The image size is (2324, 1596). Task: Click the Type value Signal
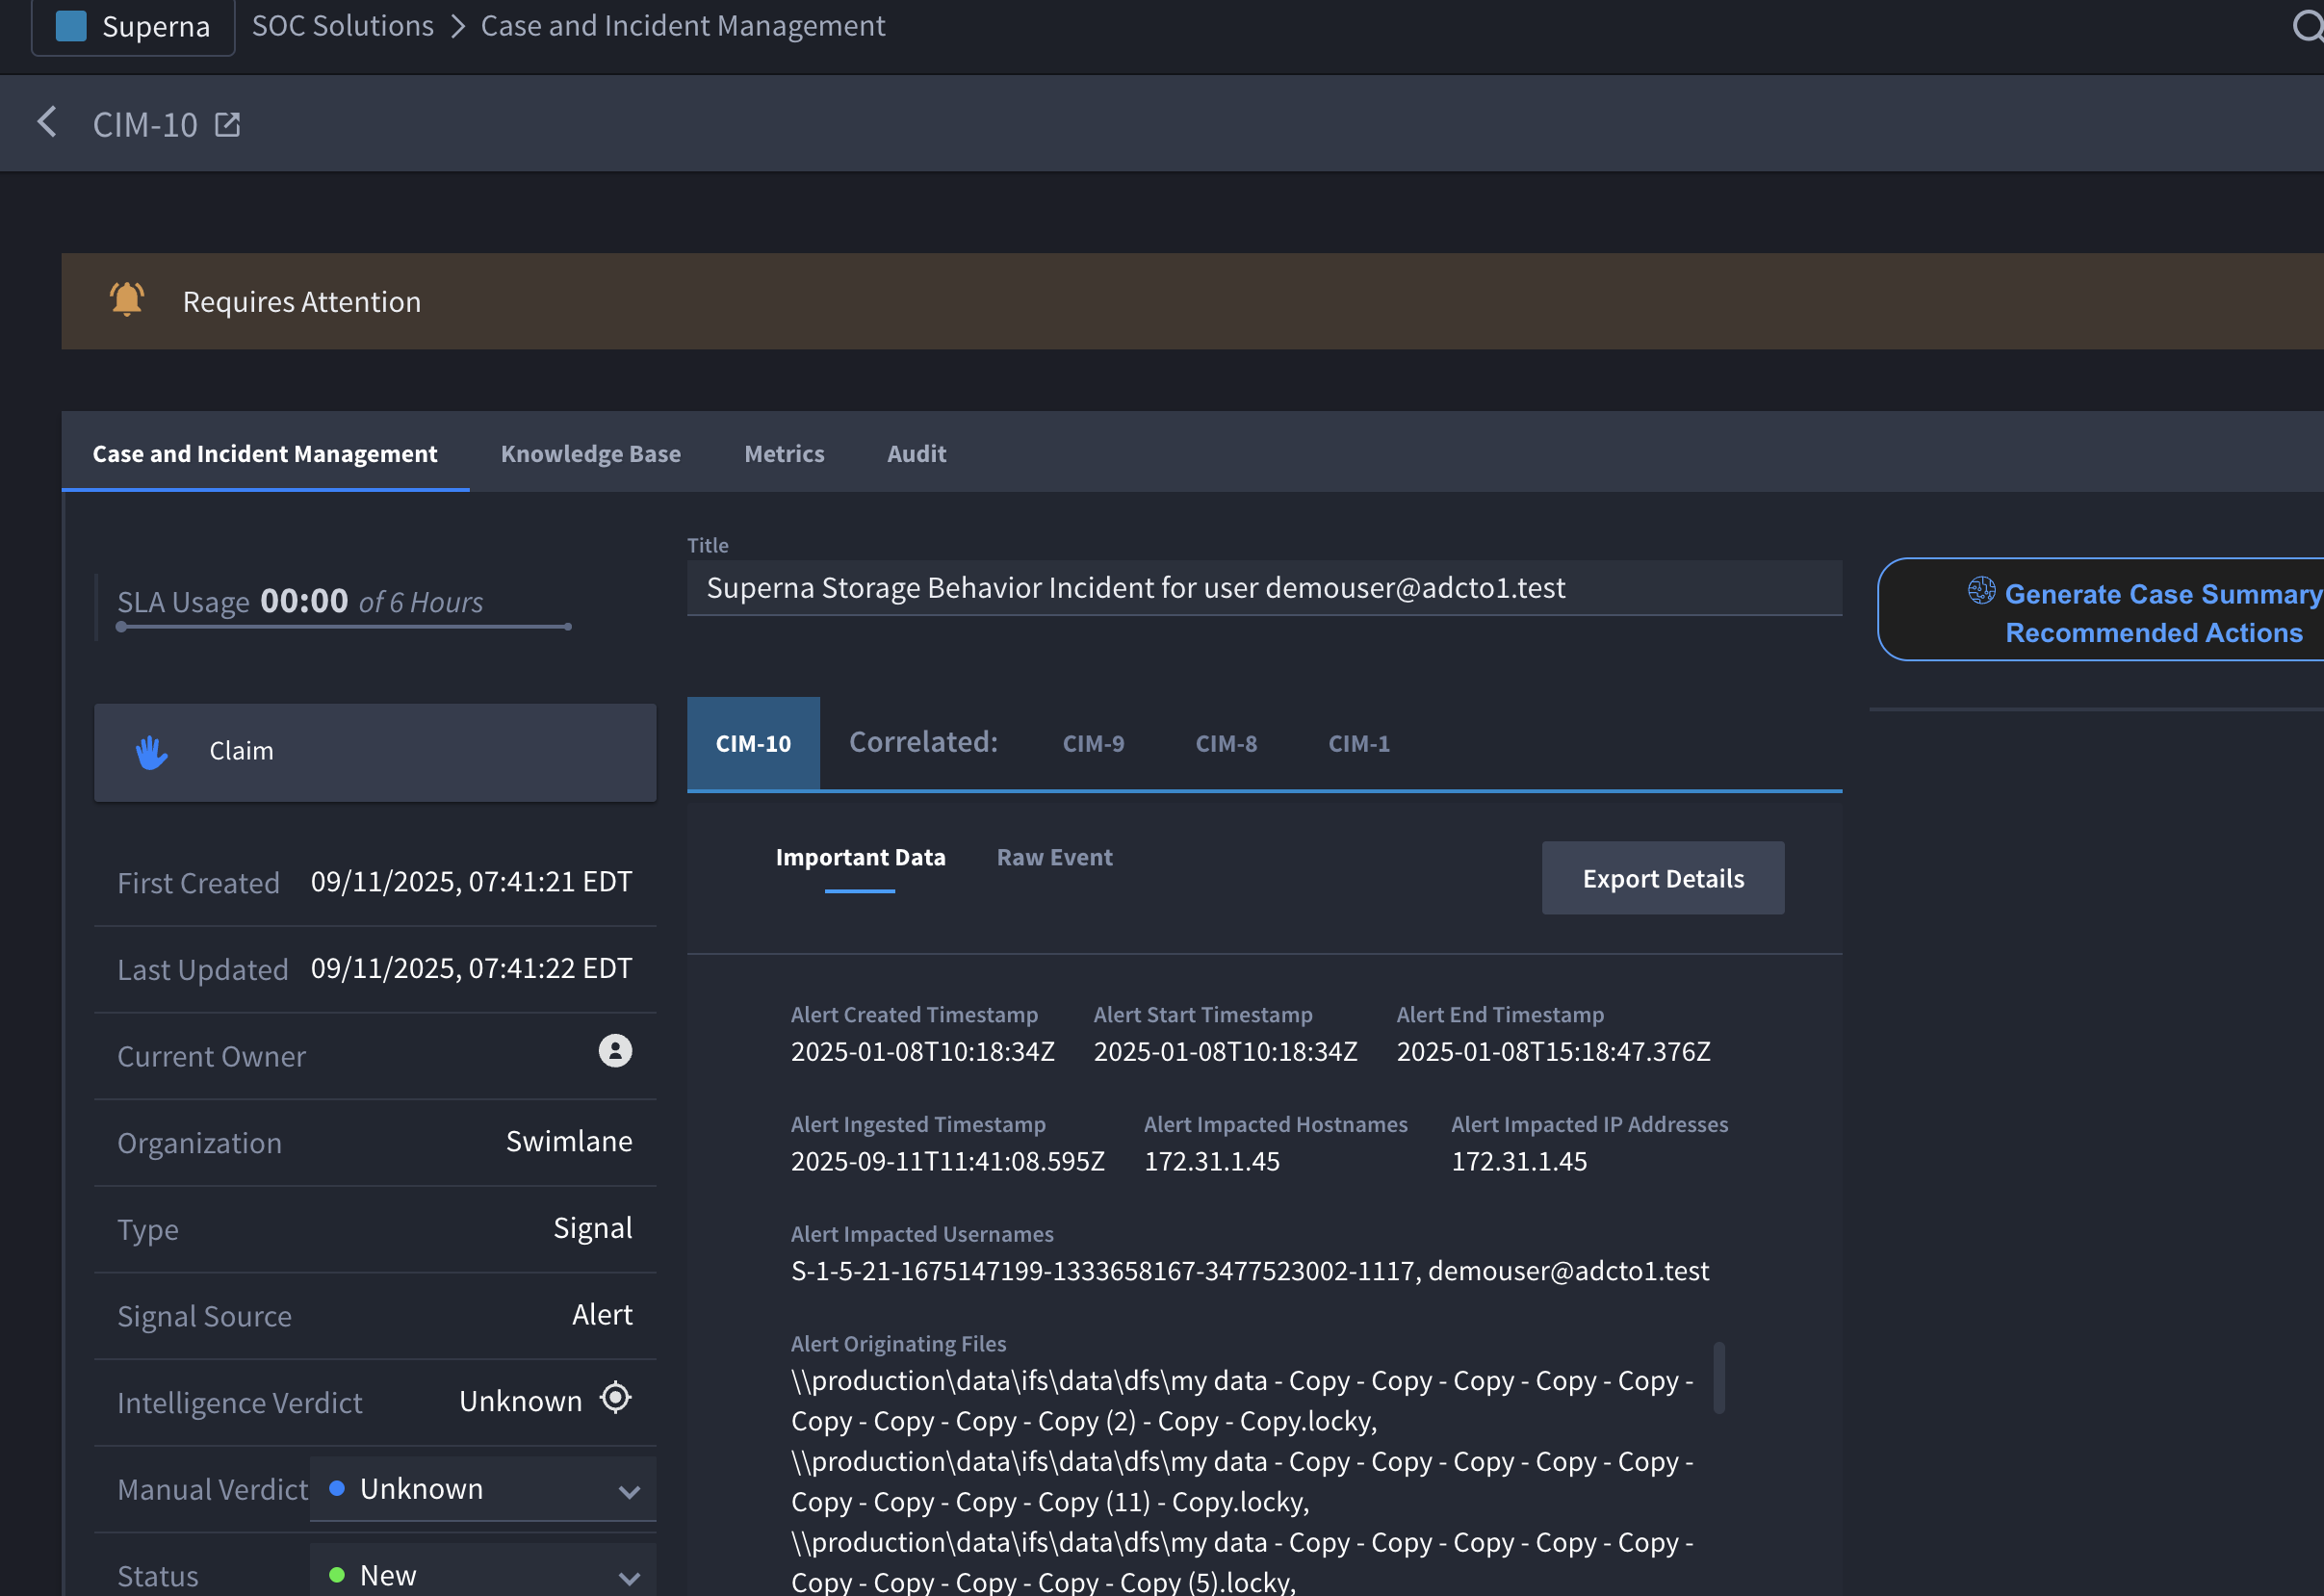coord(593,1228)
